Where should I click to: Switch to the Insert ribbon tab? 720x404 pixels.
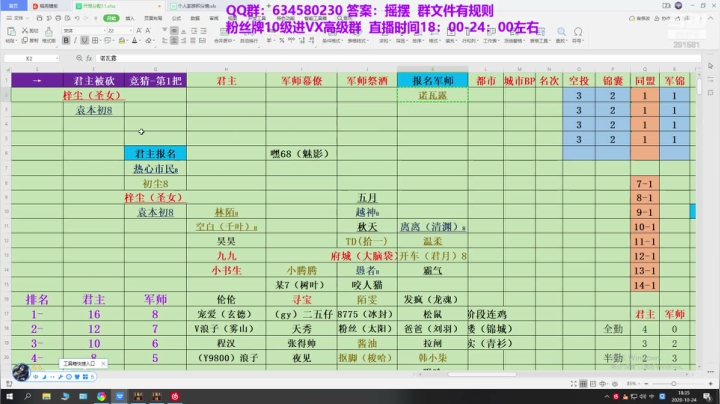pyautogui.click(x=130, y=18)
